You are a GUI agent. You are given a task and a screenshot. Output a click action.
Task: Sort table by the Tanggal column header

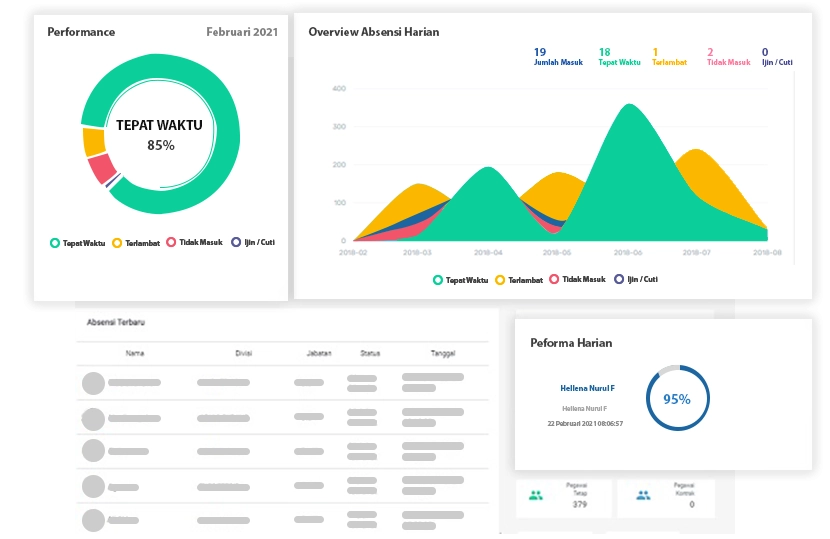pos(443,353)
